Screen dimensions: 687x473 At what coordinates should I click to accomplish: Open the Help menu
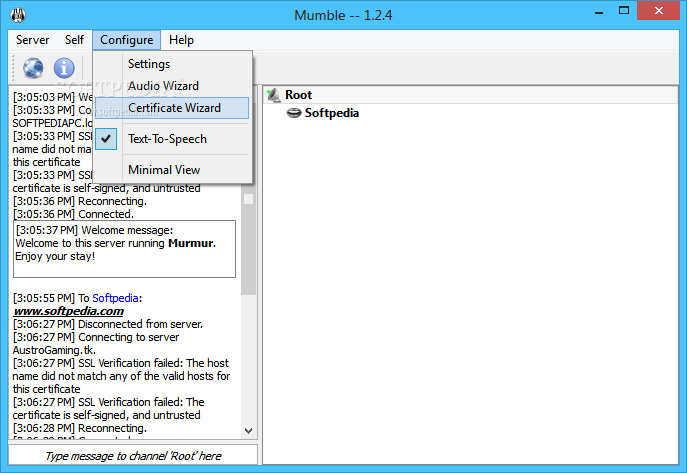coord(181,40)
